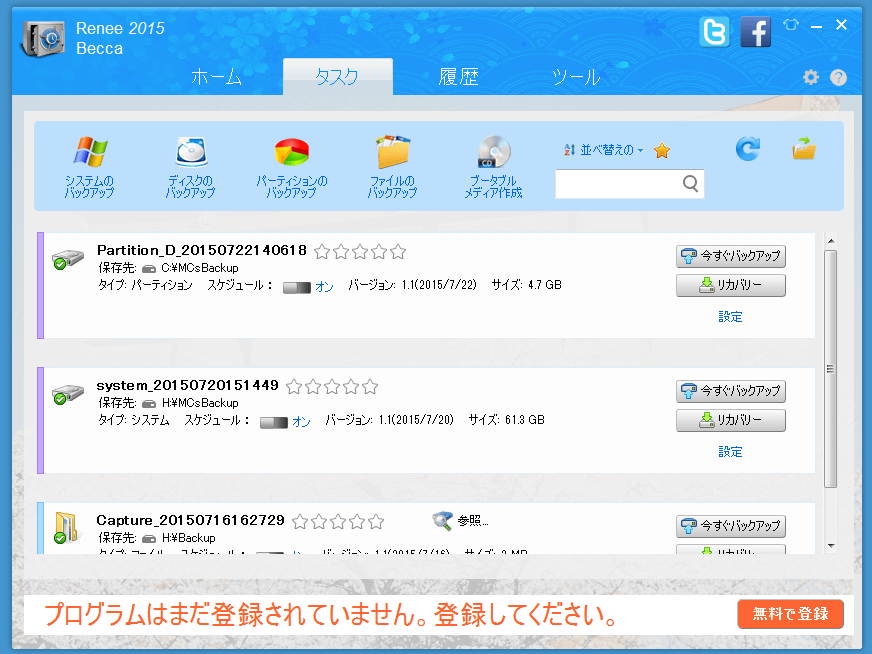Open システムのバックアップ (System Backup)
This screenshot has height=654, width=872.
pos(90,167)
